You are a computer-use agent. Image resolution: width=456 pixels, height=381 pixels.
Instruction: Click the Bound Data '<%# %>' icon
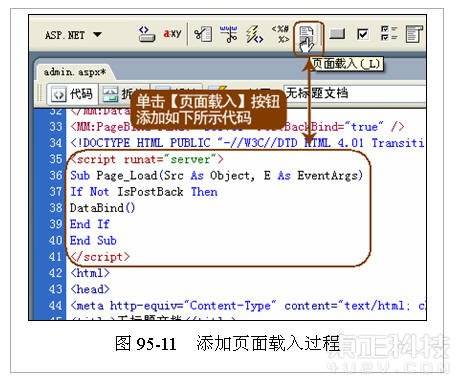pyautogui.click(x=281, y=34)
